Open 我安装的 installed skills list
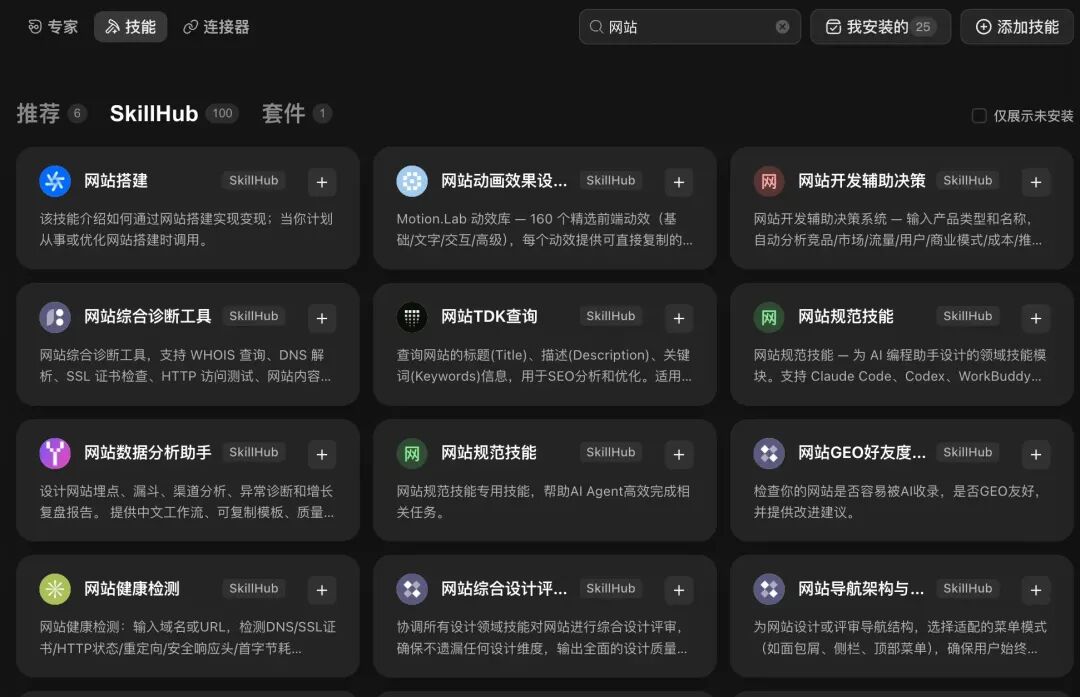 point(880,27)
